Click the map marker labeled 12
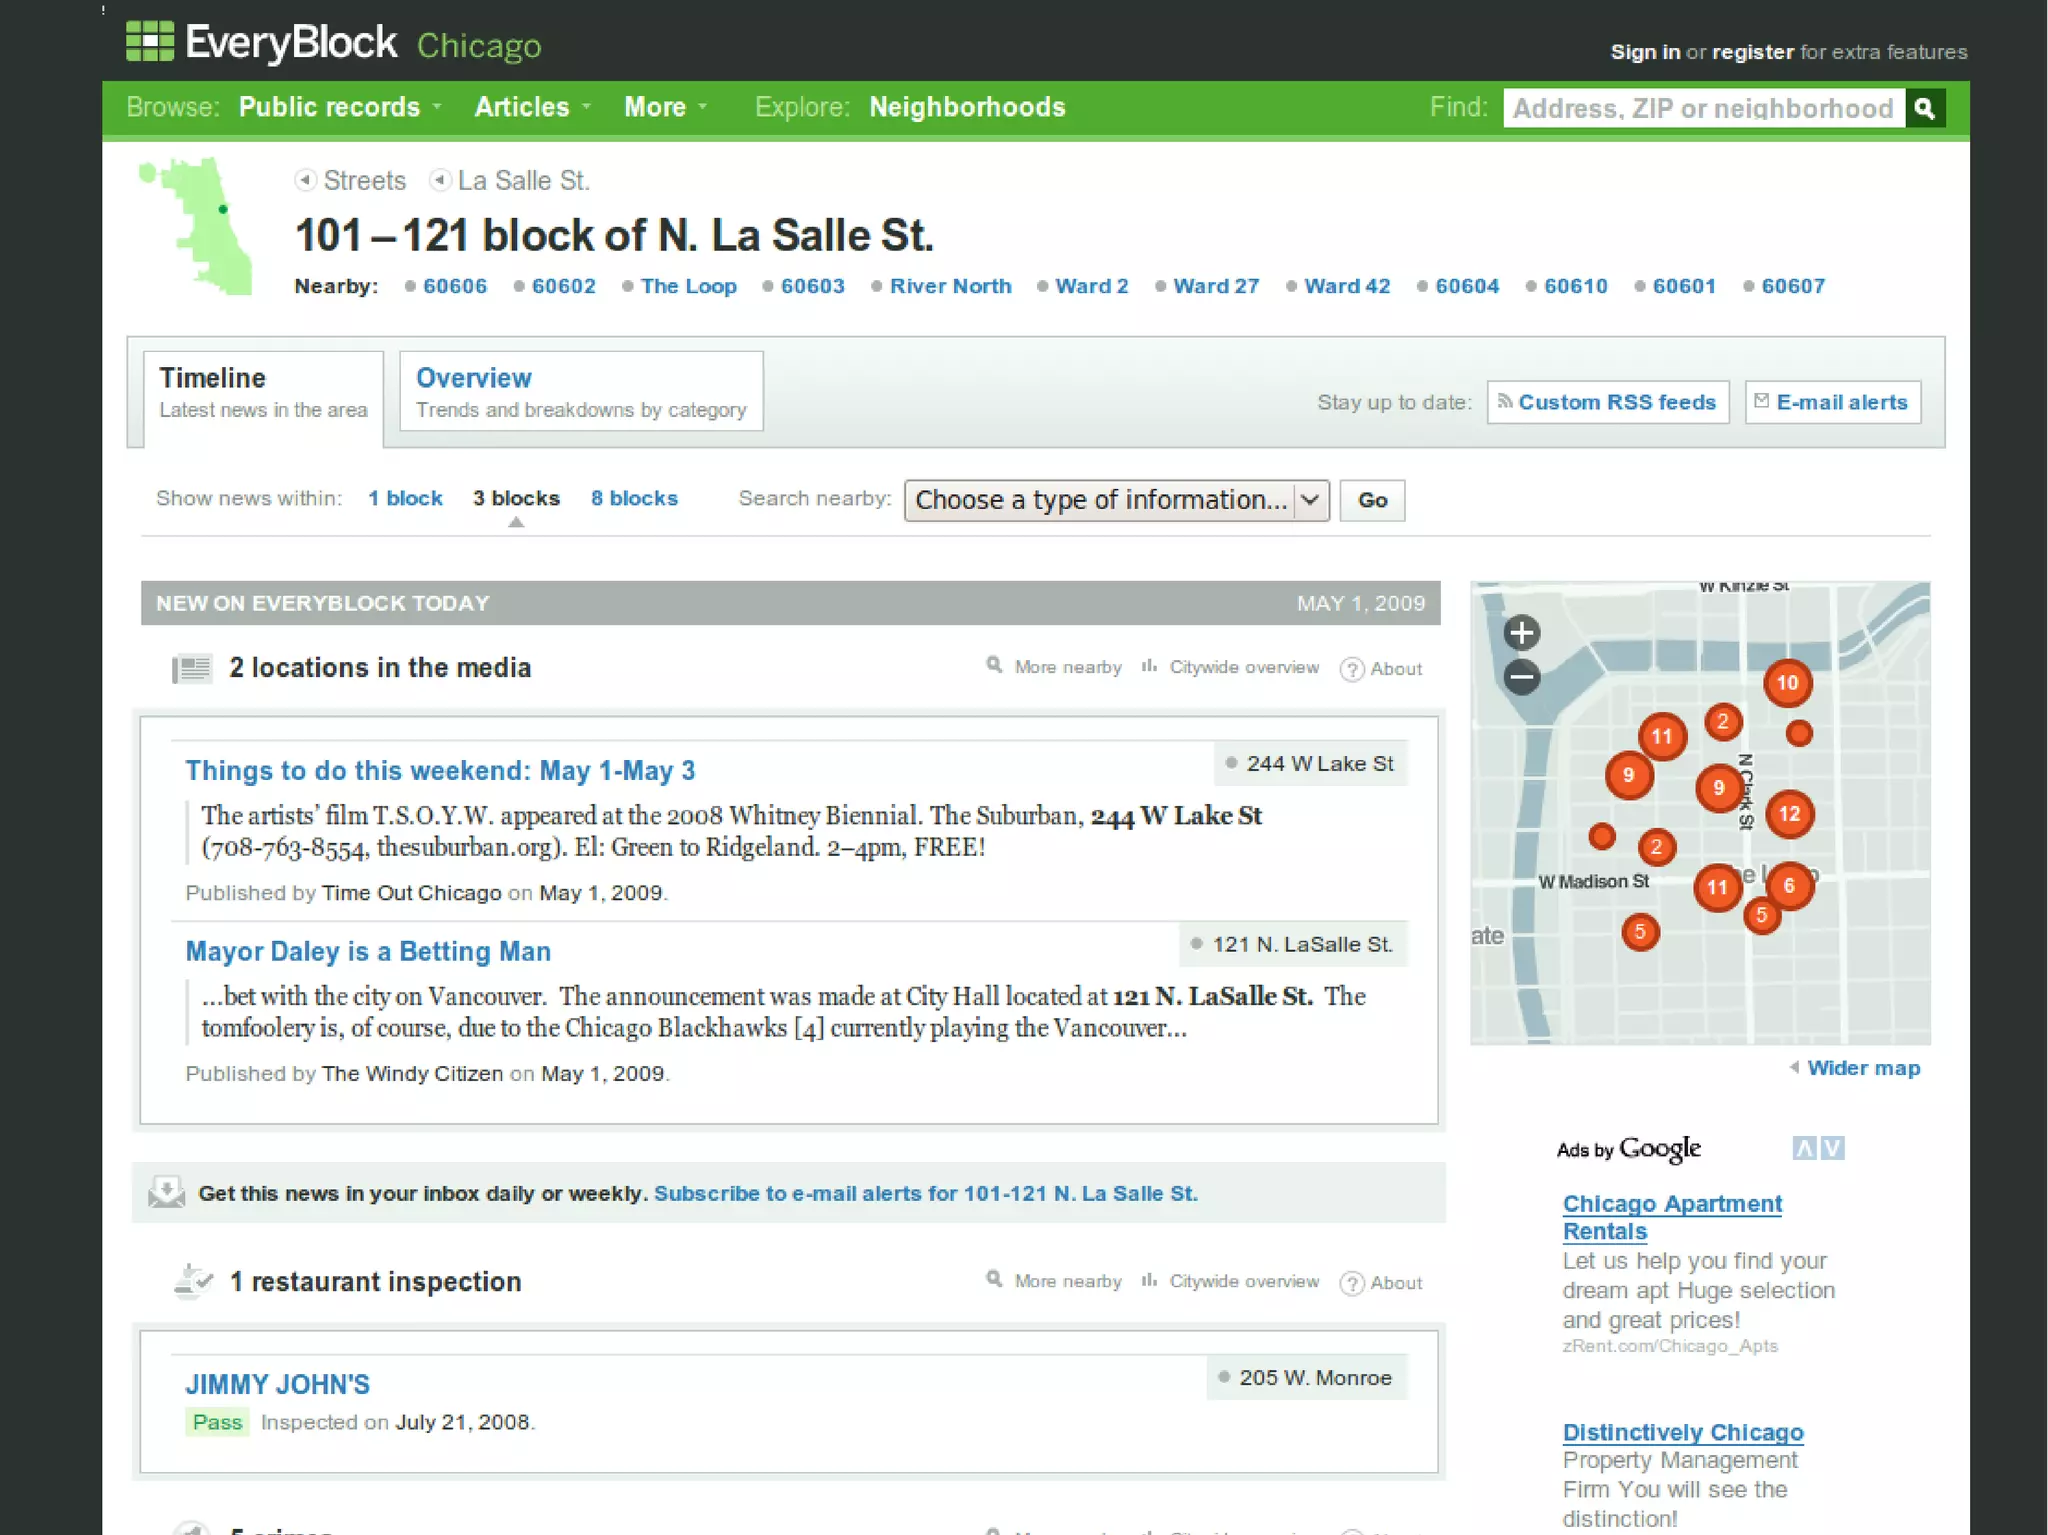2048x1535 pixels. coord(1789,814)
